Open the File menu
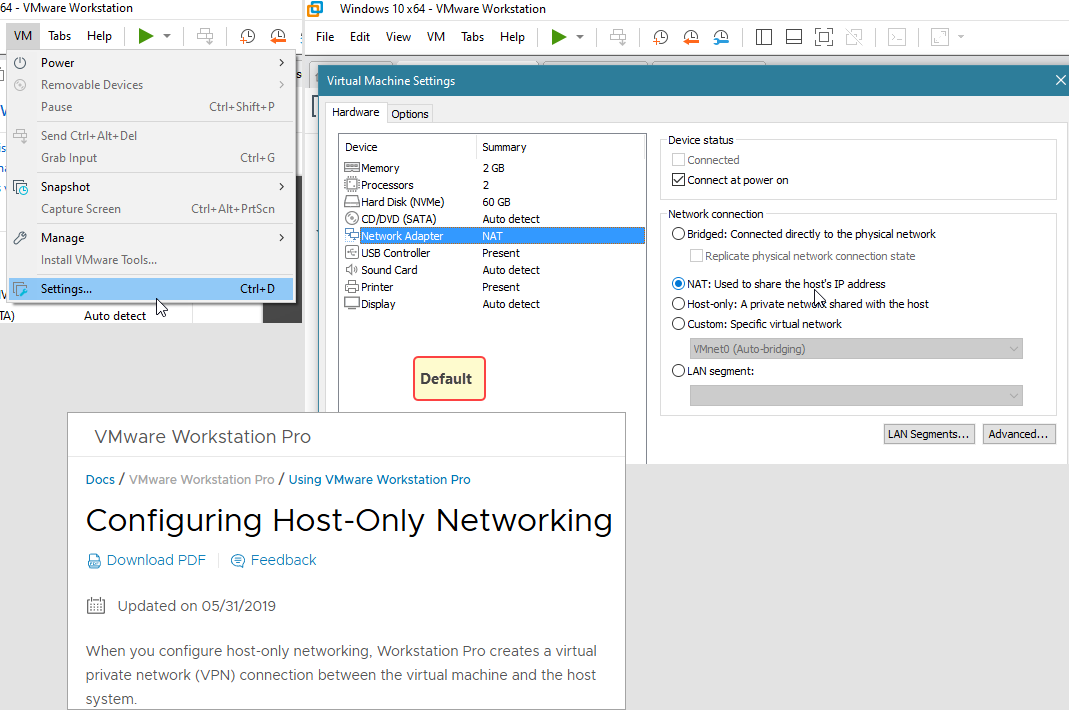Viewport: 1069px width, 710px height. 325,37
